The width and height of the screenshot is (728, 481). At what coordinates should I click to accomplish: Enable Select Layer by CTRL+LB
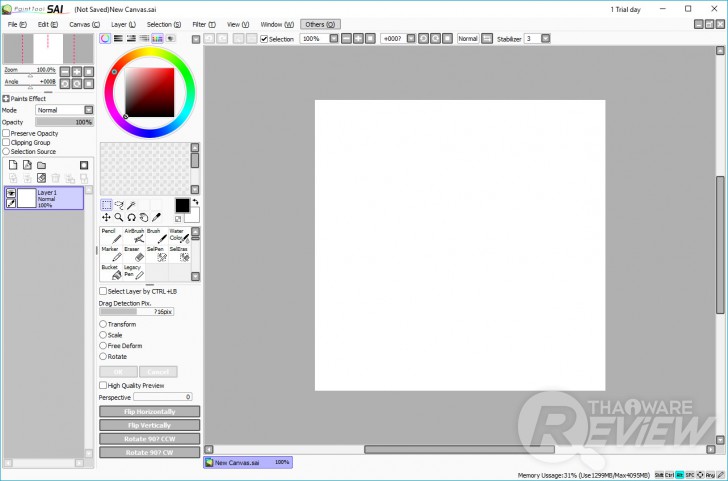[x=103, y=291]
